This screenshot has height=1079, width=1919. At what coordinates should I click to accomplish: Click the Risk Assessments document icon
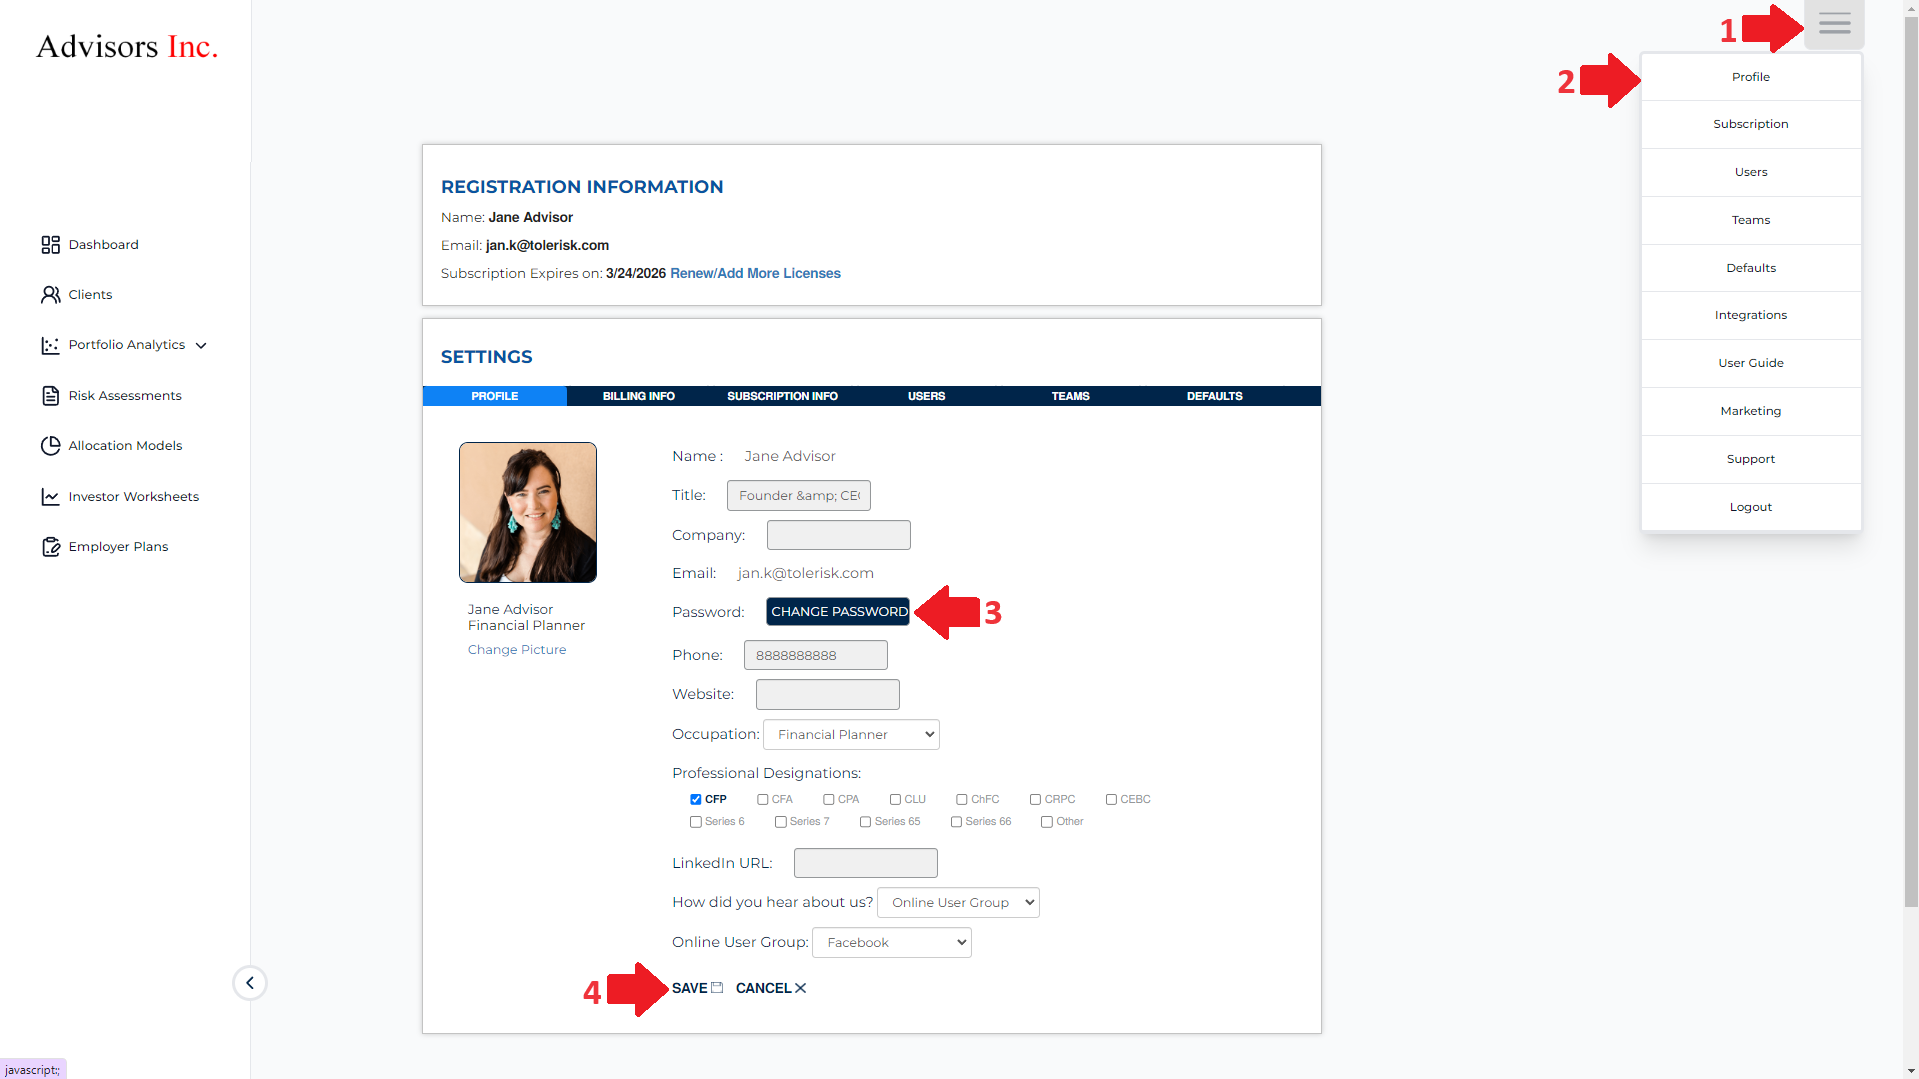[50, 396]
